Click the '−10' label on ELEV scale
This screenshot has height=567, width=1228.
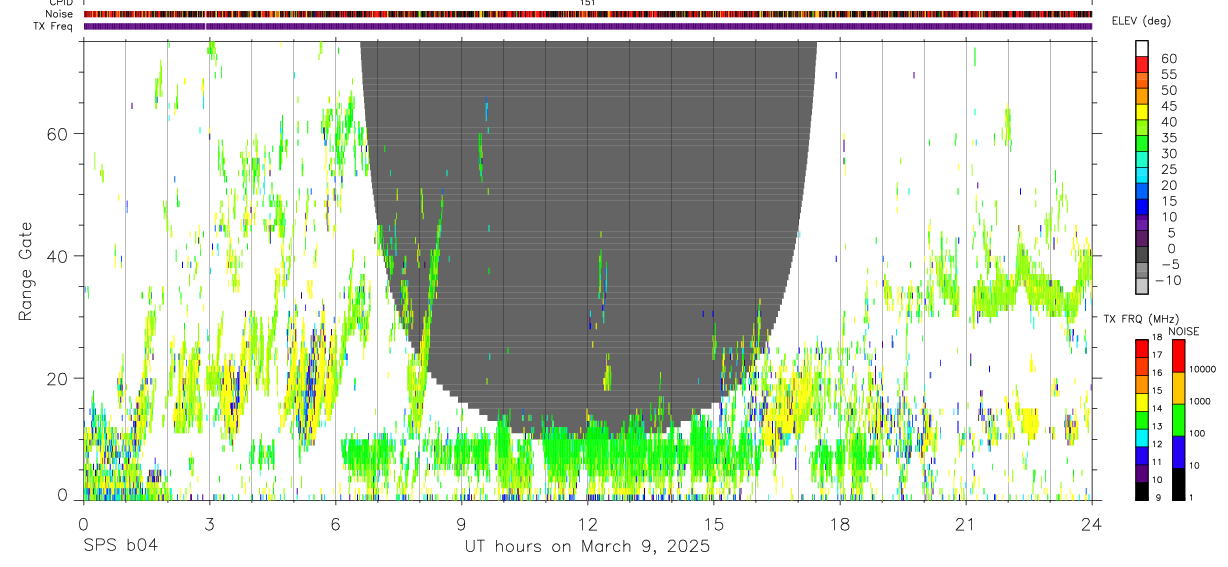(x=1167, y=280)
